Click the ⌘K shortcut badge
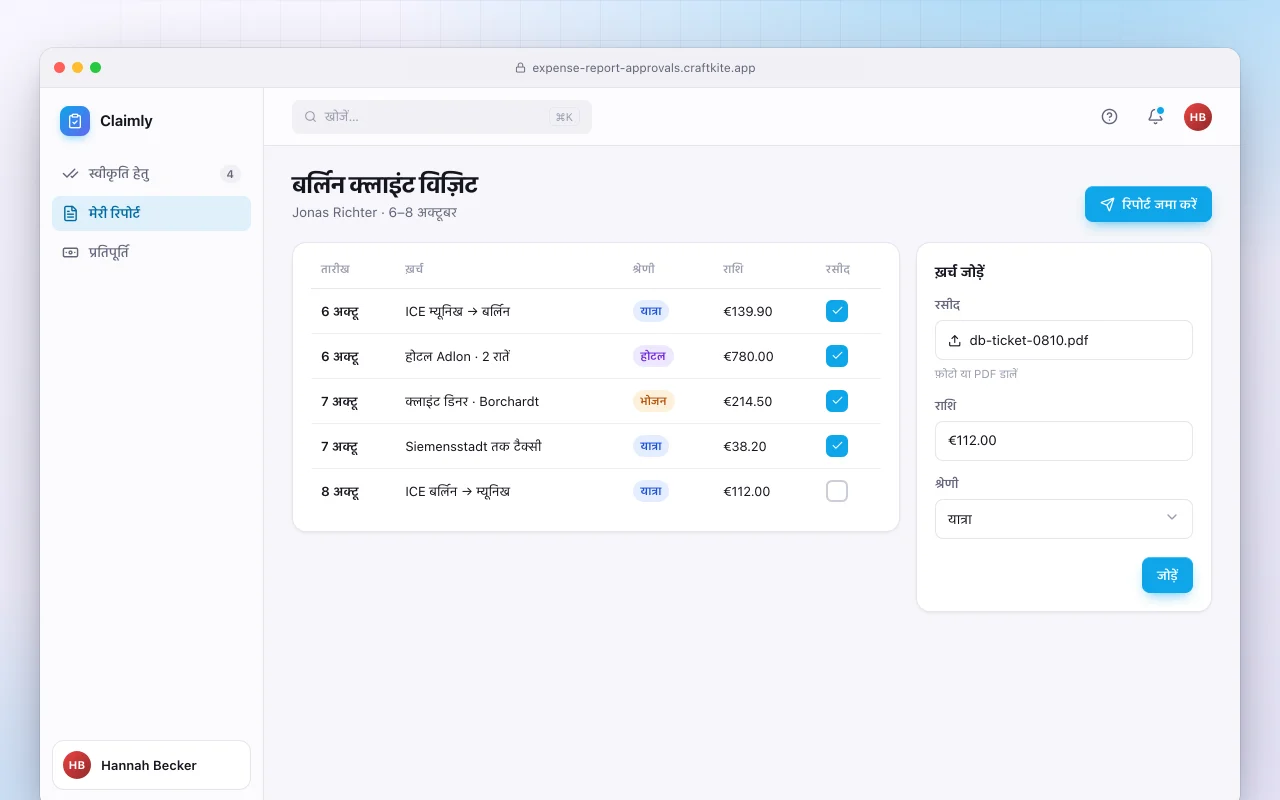This screenshot has width=1280, height=800. tap(564, 117)
